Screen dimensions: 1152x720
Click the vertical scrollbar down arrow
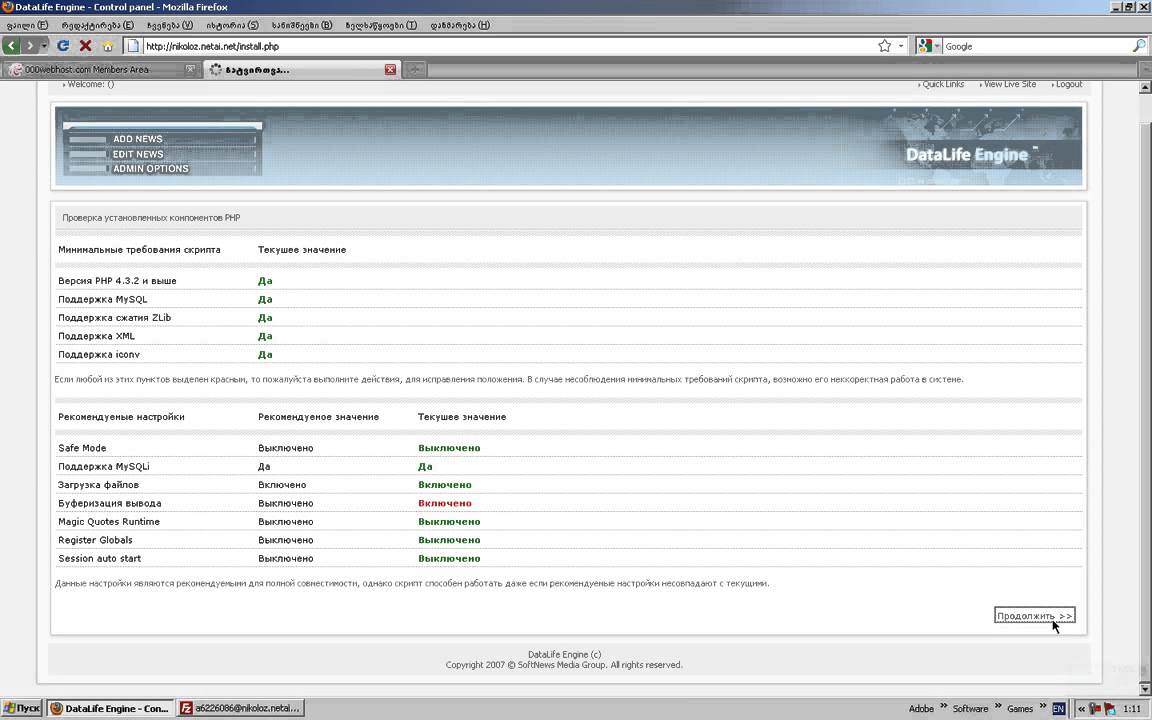point(1145,688)
